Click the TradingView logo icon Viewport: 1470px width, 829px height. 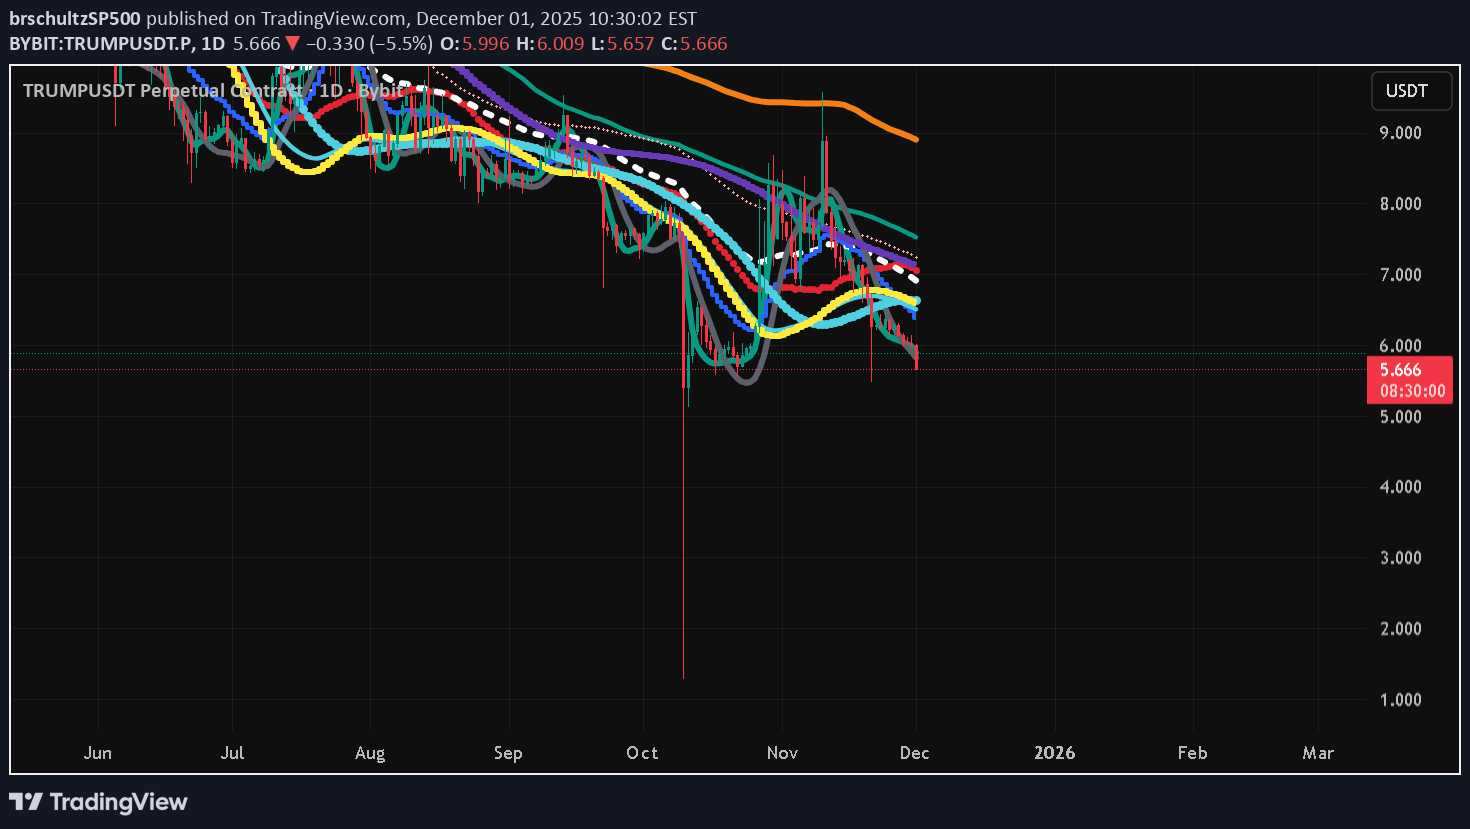click(x=26, y=802)
